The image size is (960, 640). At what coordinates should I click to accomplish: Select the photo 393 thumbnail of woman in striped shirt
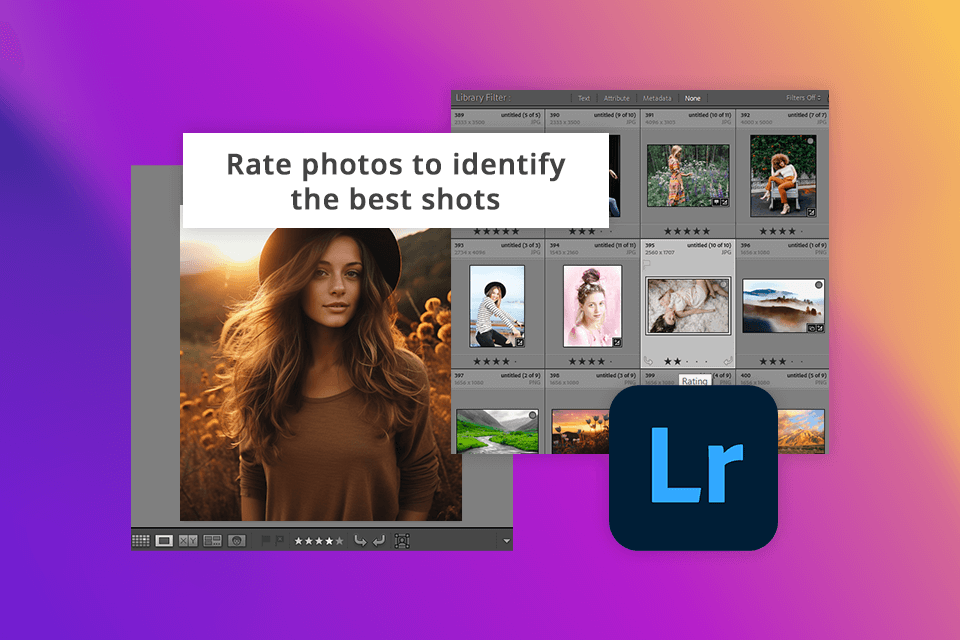click(x=497, y=306)
